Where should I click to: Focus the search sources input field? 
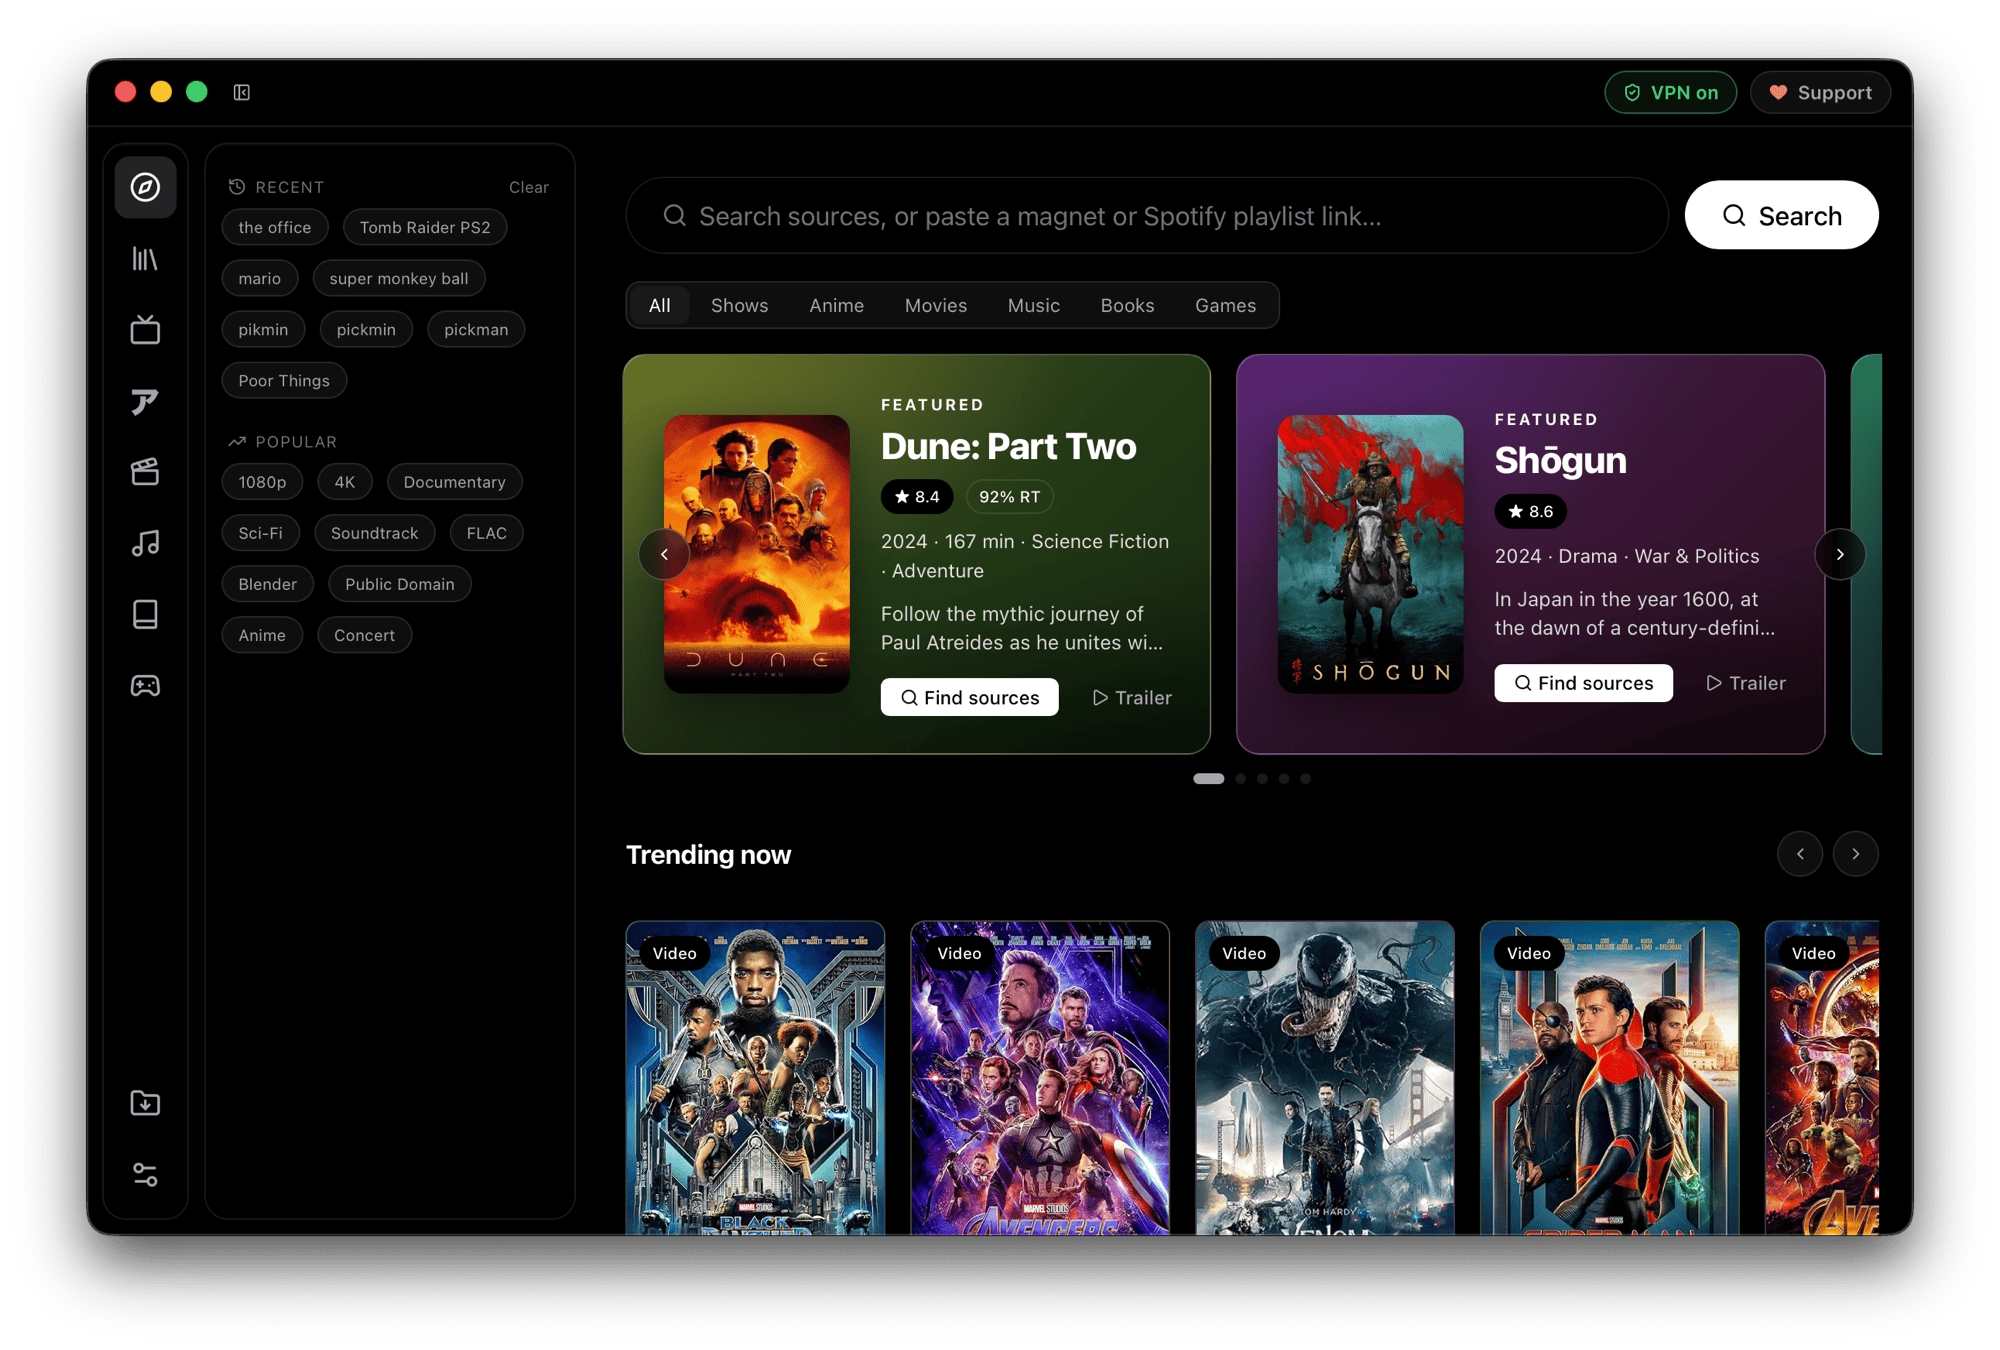[1147, 215]
